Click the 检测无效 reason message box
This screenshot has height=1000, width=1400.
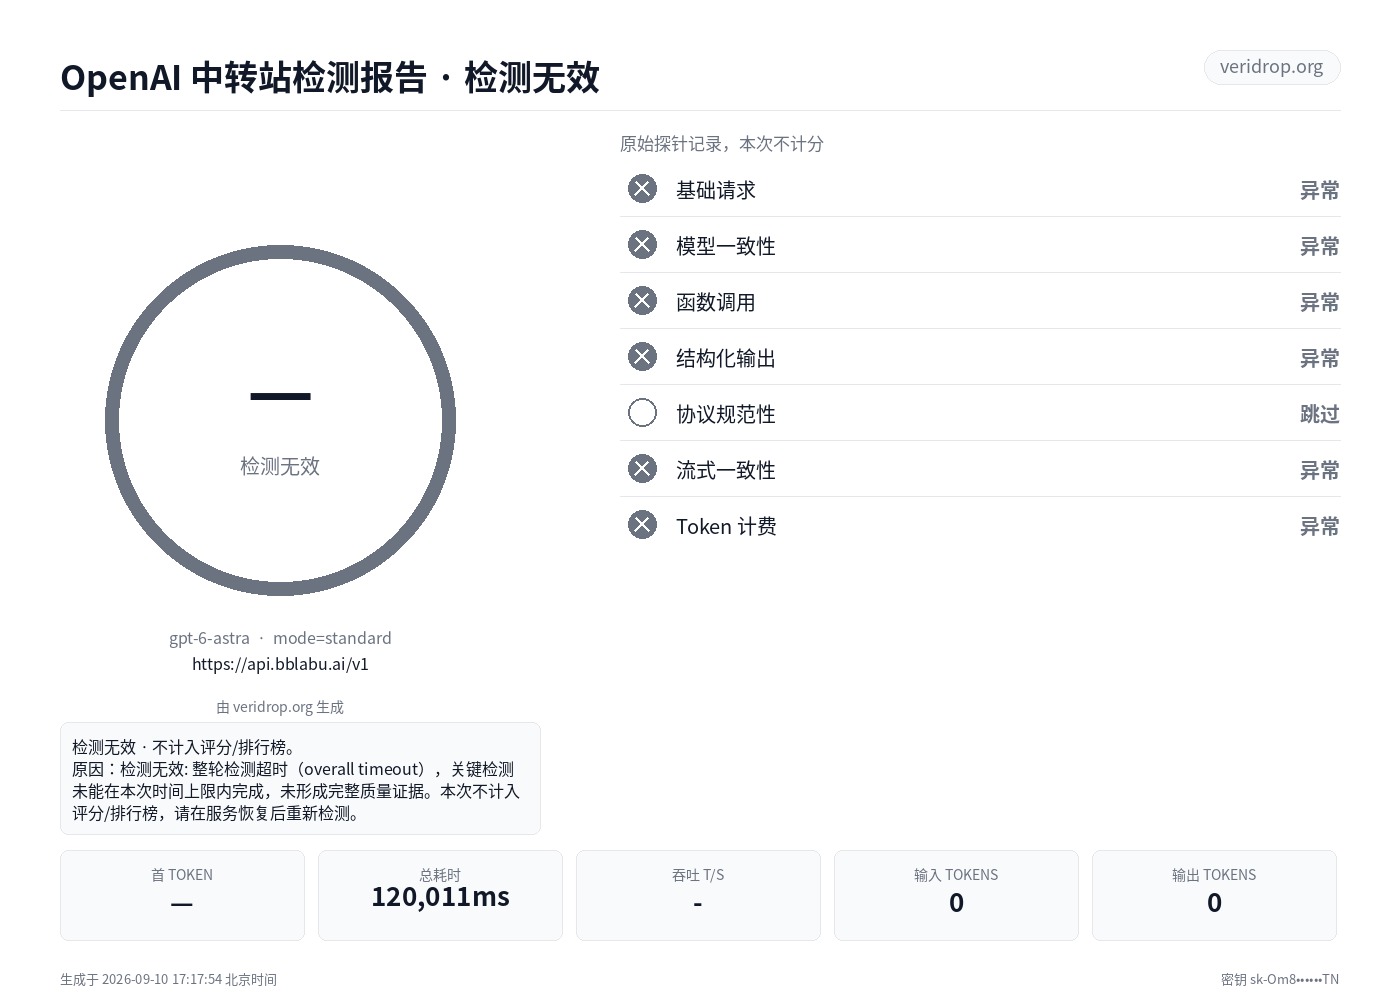300,779
